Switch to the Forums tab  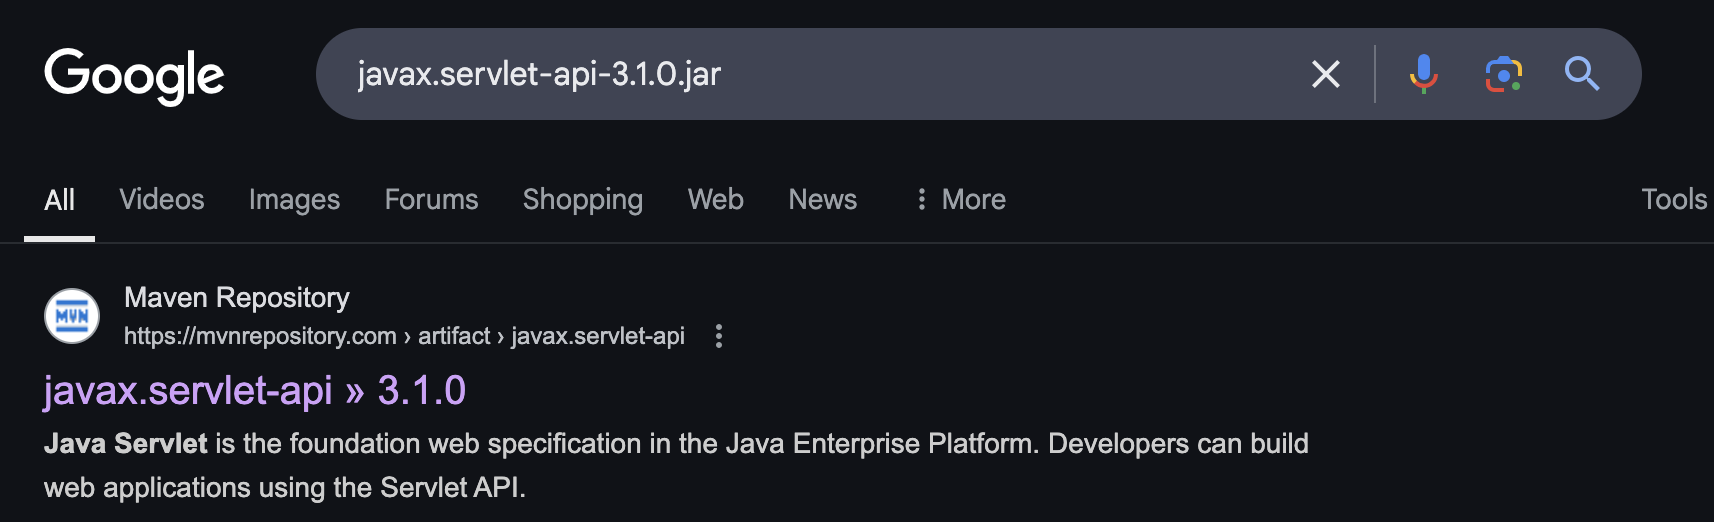coord(431,200)
